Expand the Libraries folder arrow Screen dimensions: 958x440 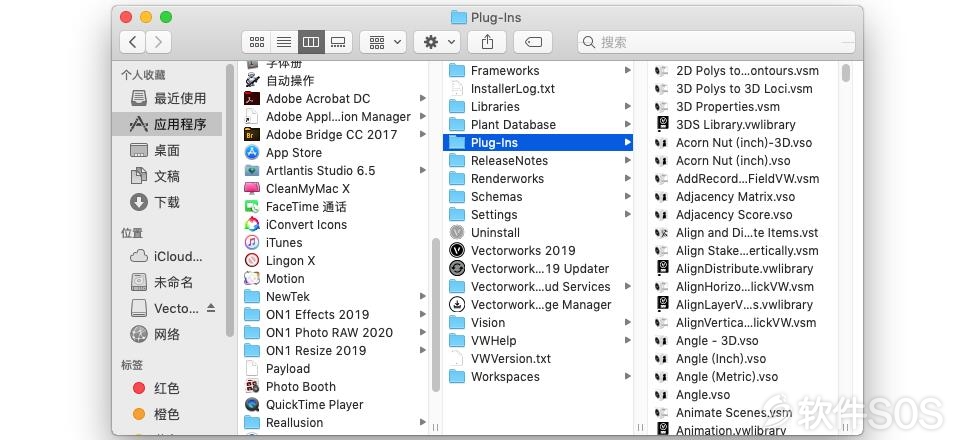(x=627, y=107)
